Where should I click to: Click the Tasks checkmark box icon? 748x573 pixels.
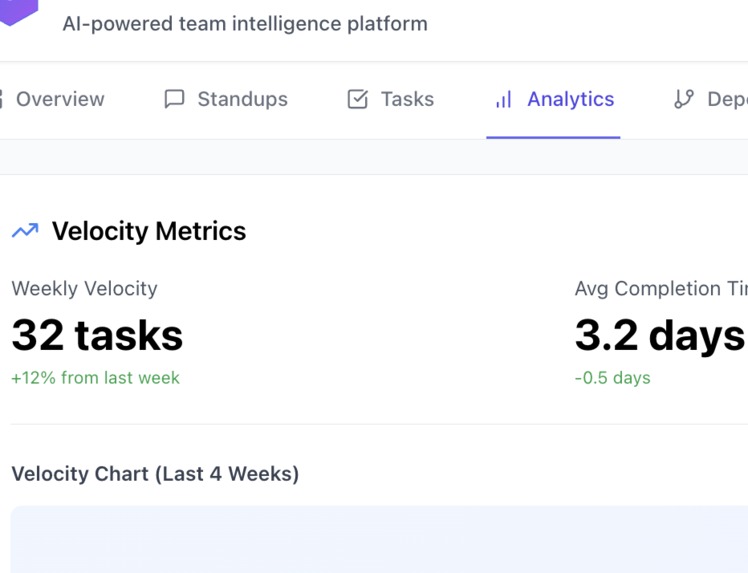pyautogui.click(x=357, y=99)
